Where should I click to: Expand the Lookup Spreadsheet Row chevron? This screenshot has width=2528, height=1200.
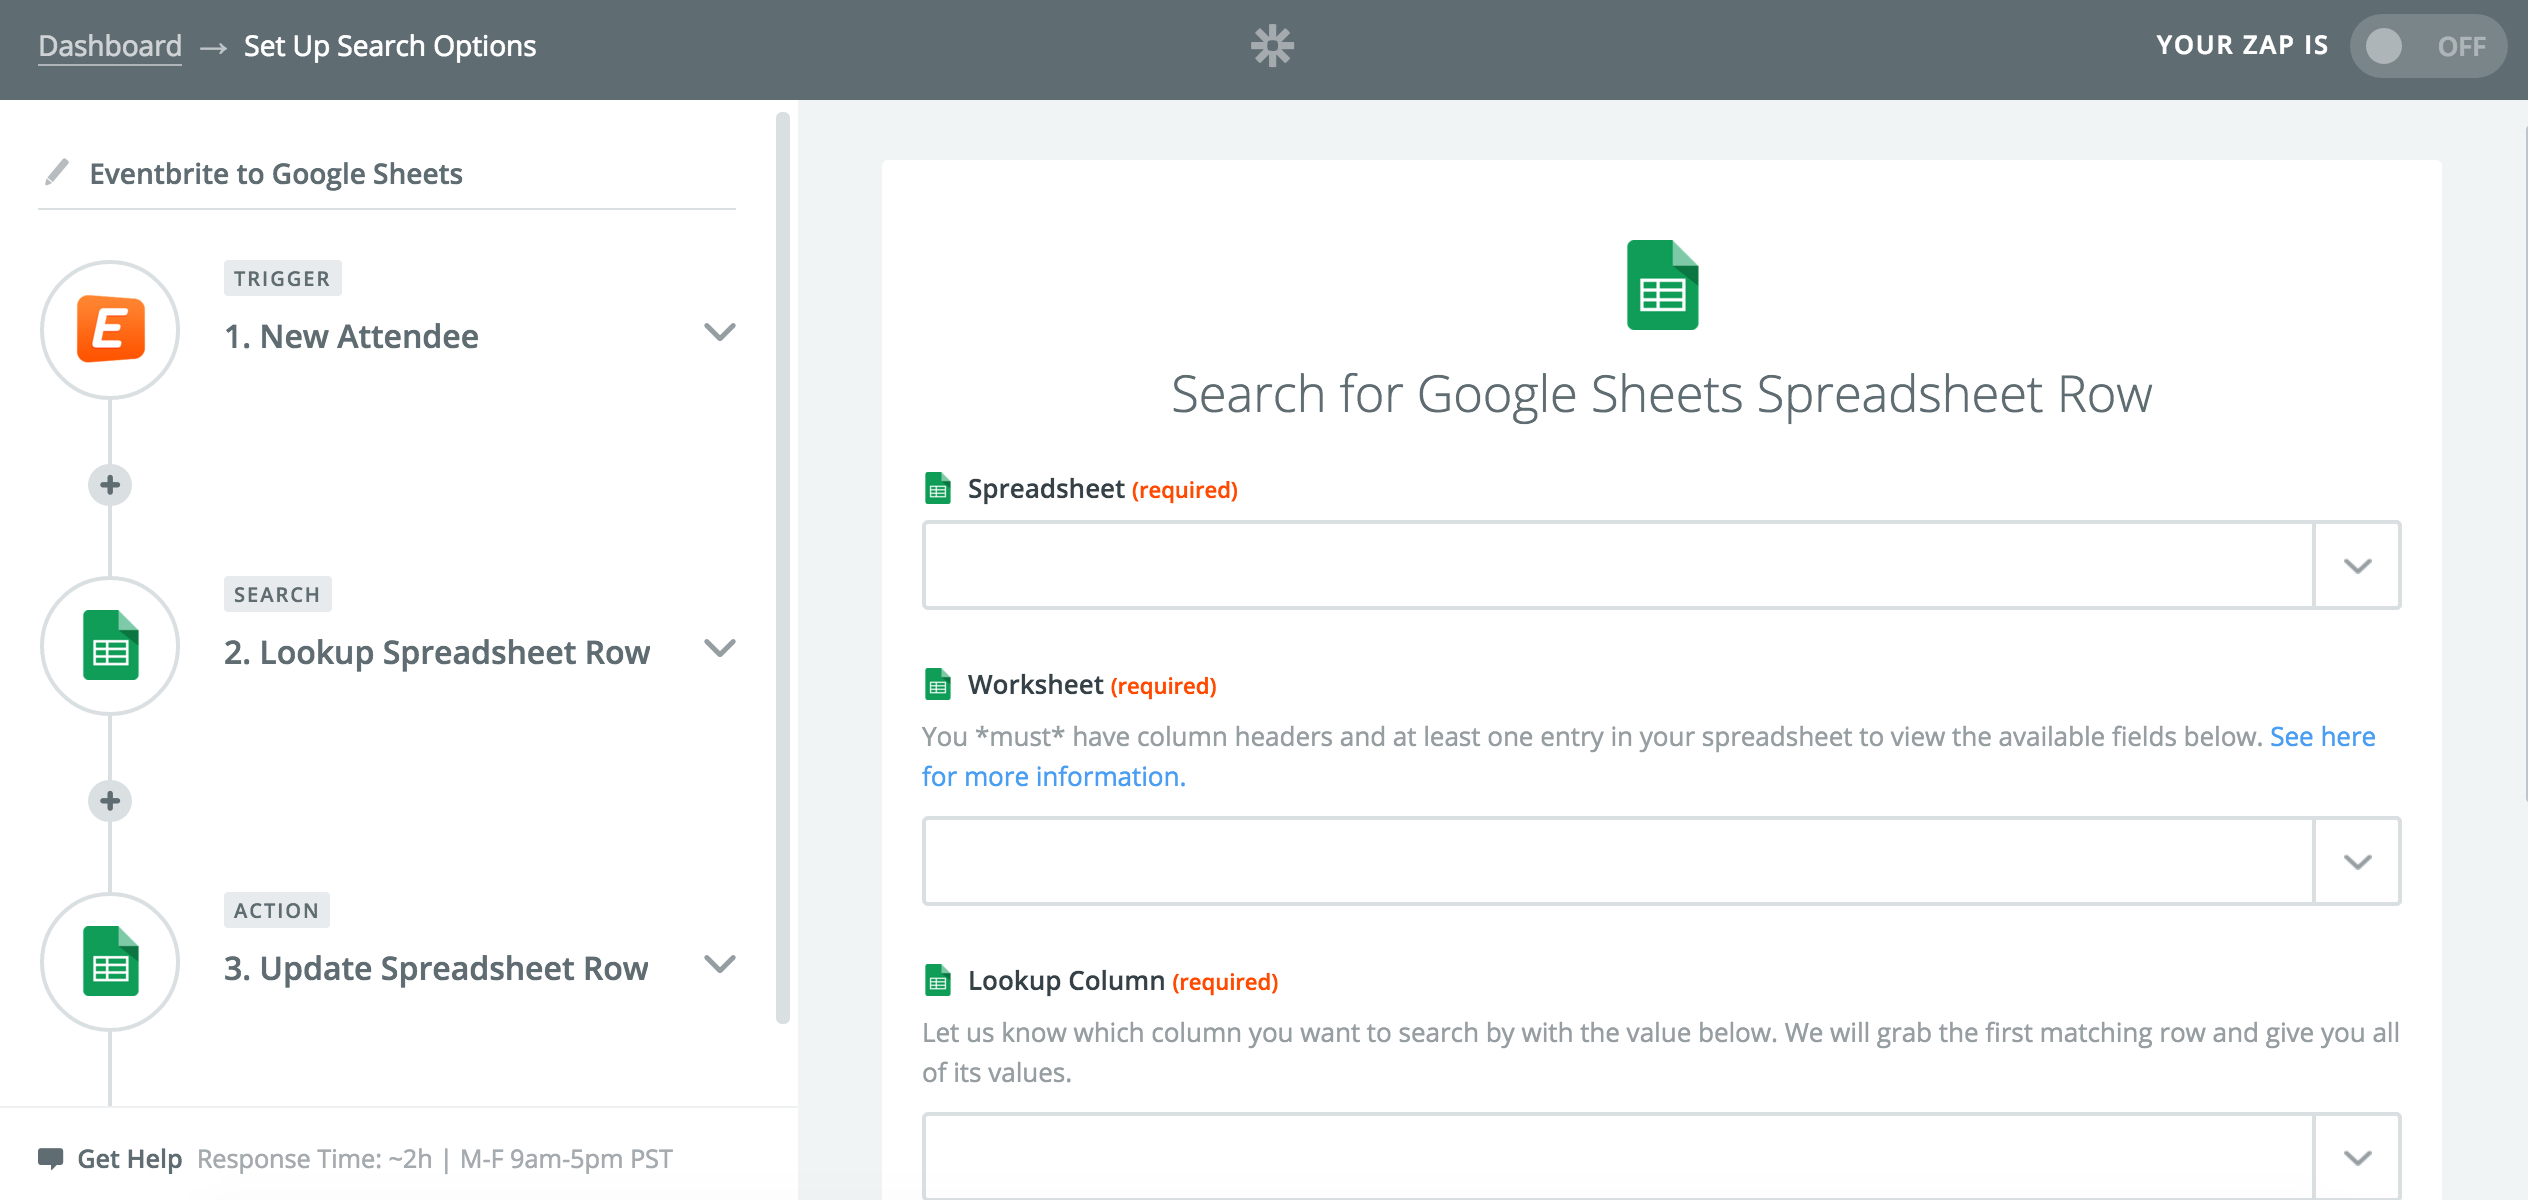(719, 648)
